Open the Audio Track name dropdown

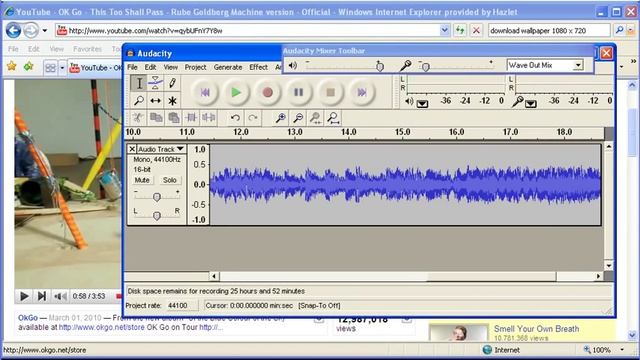click(x=161, y=149)
